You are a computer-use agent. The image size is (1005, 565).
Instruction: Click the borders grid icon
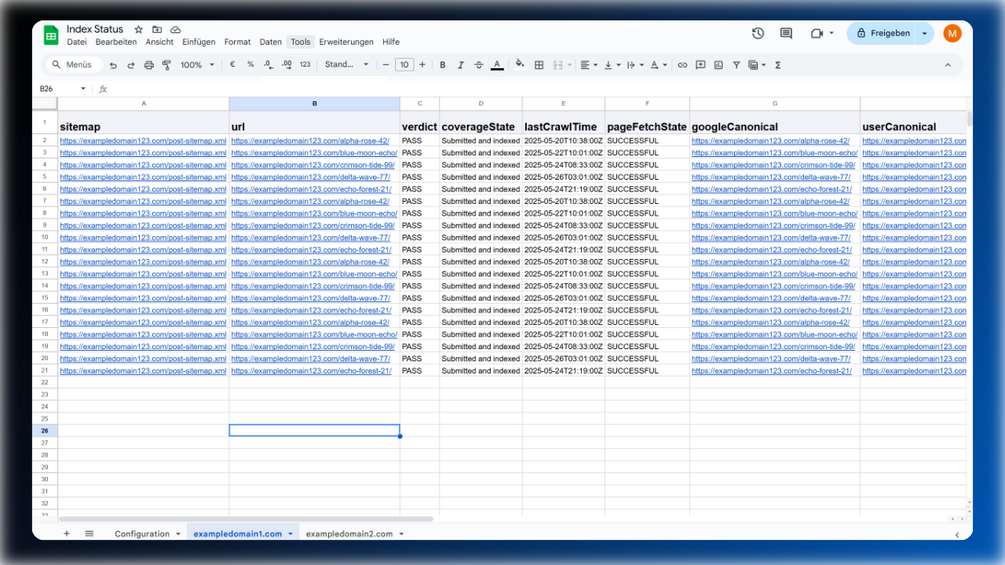(539, 65)
